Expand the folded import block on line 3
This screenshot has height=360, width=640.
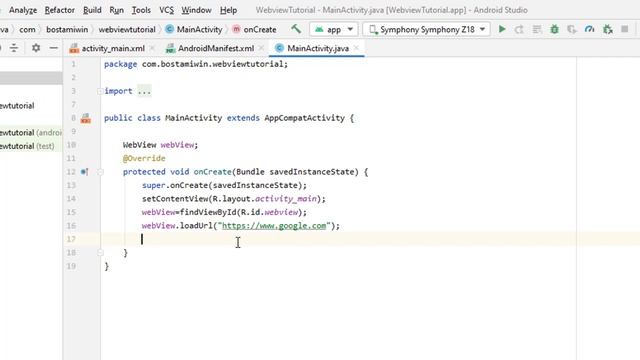tap(100, 91)
